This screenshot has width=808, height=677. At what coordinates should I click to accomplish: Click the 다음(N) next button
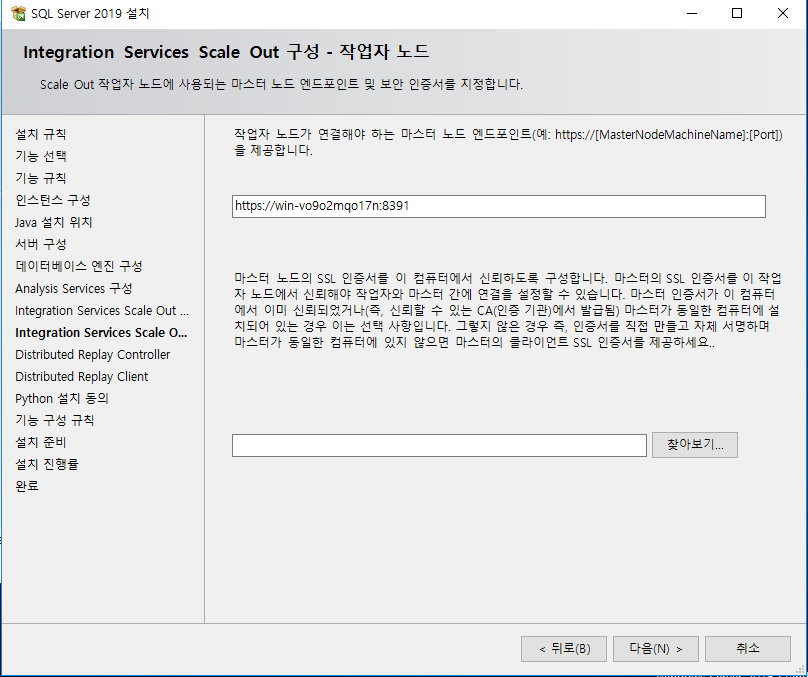[x=655, y=649]
